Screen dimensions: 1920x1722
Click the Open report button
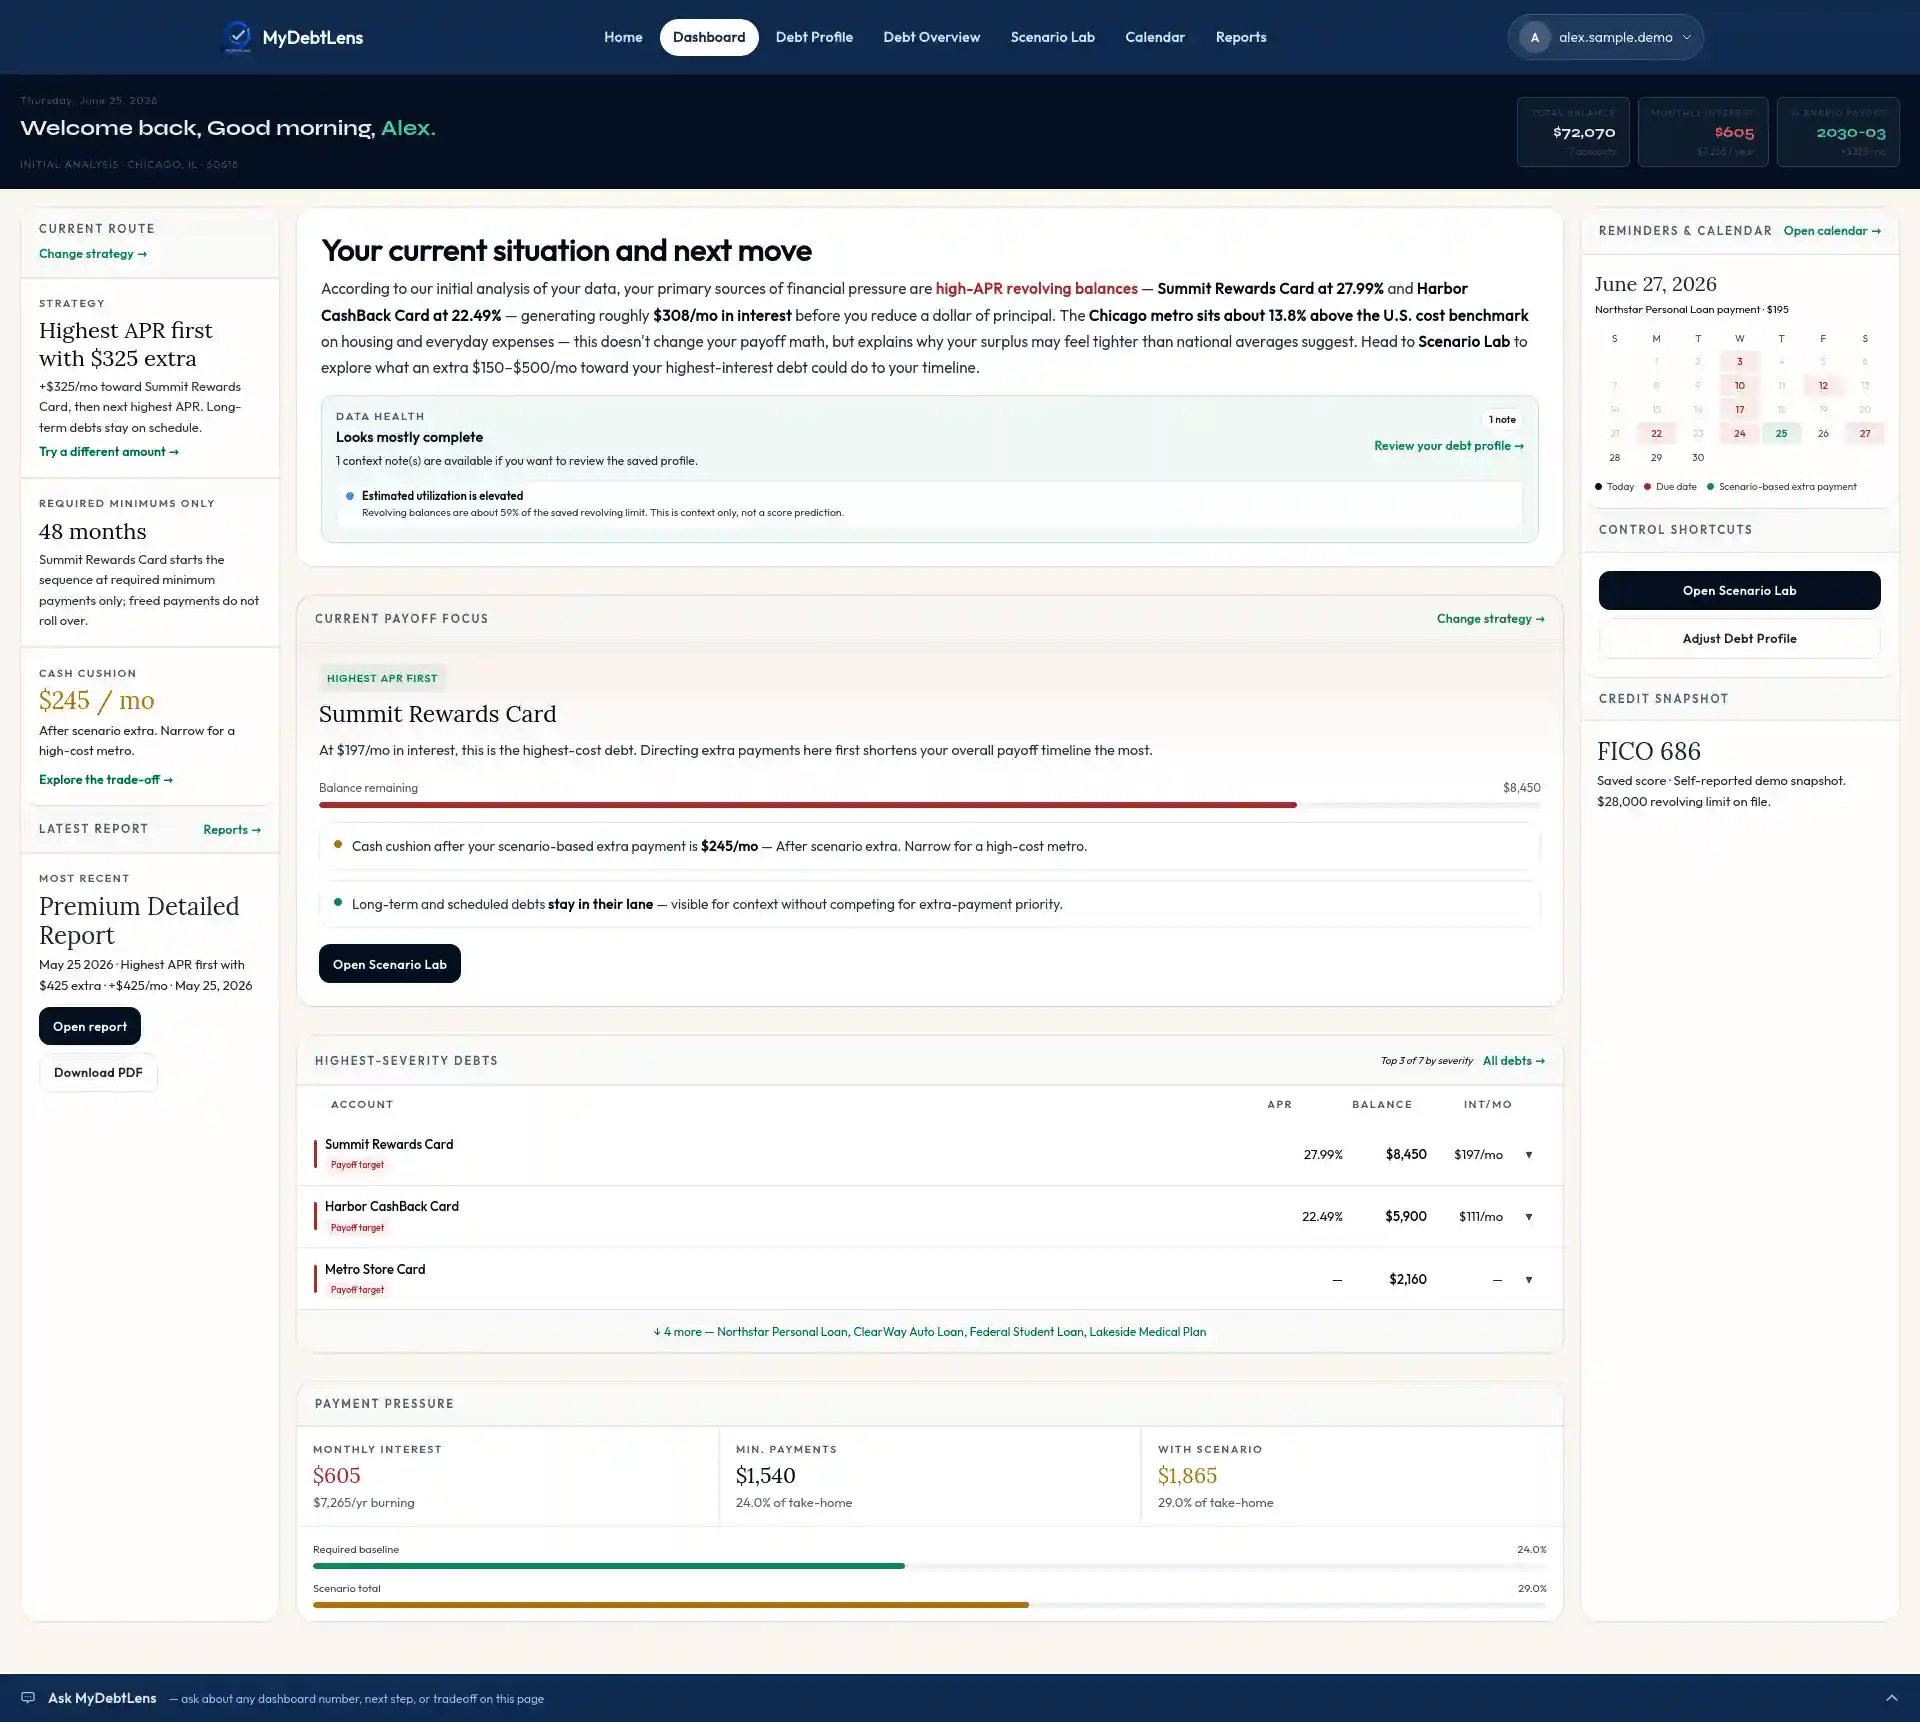point(90,1026)
